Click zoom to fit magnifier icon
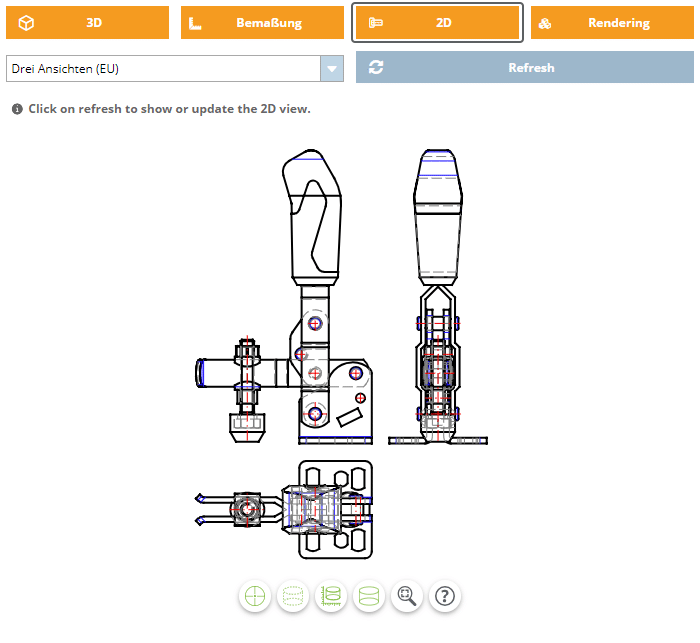 click(407, 596)
